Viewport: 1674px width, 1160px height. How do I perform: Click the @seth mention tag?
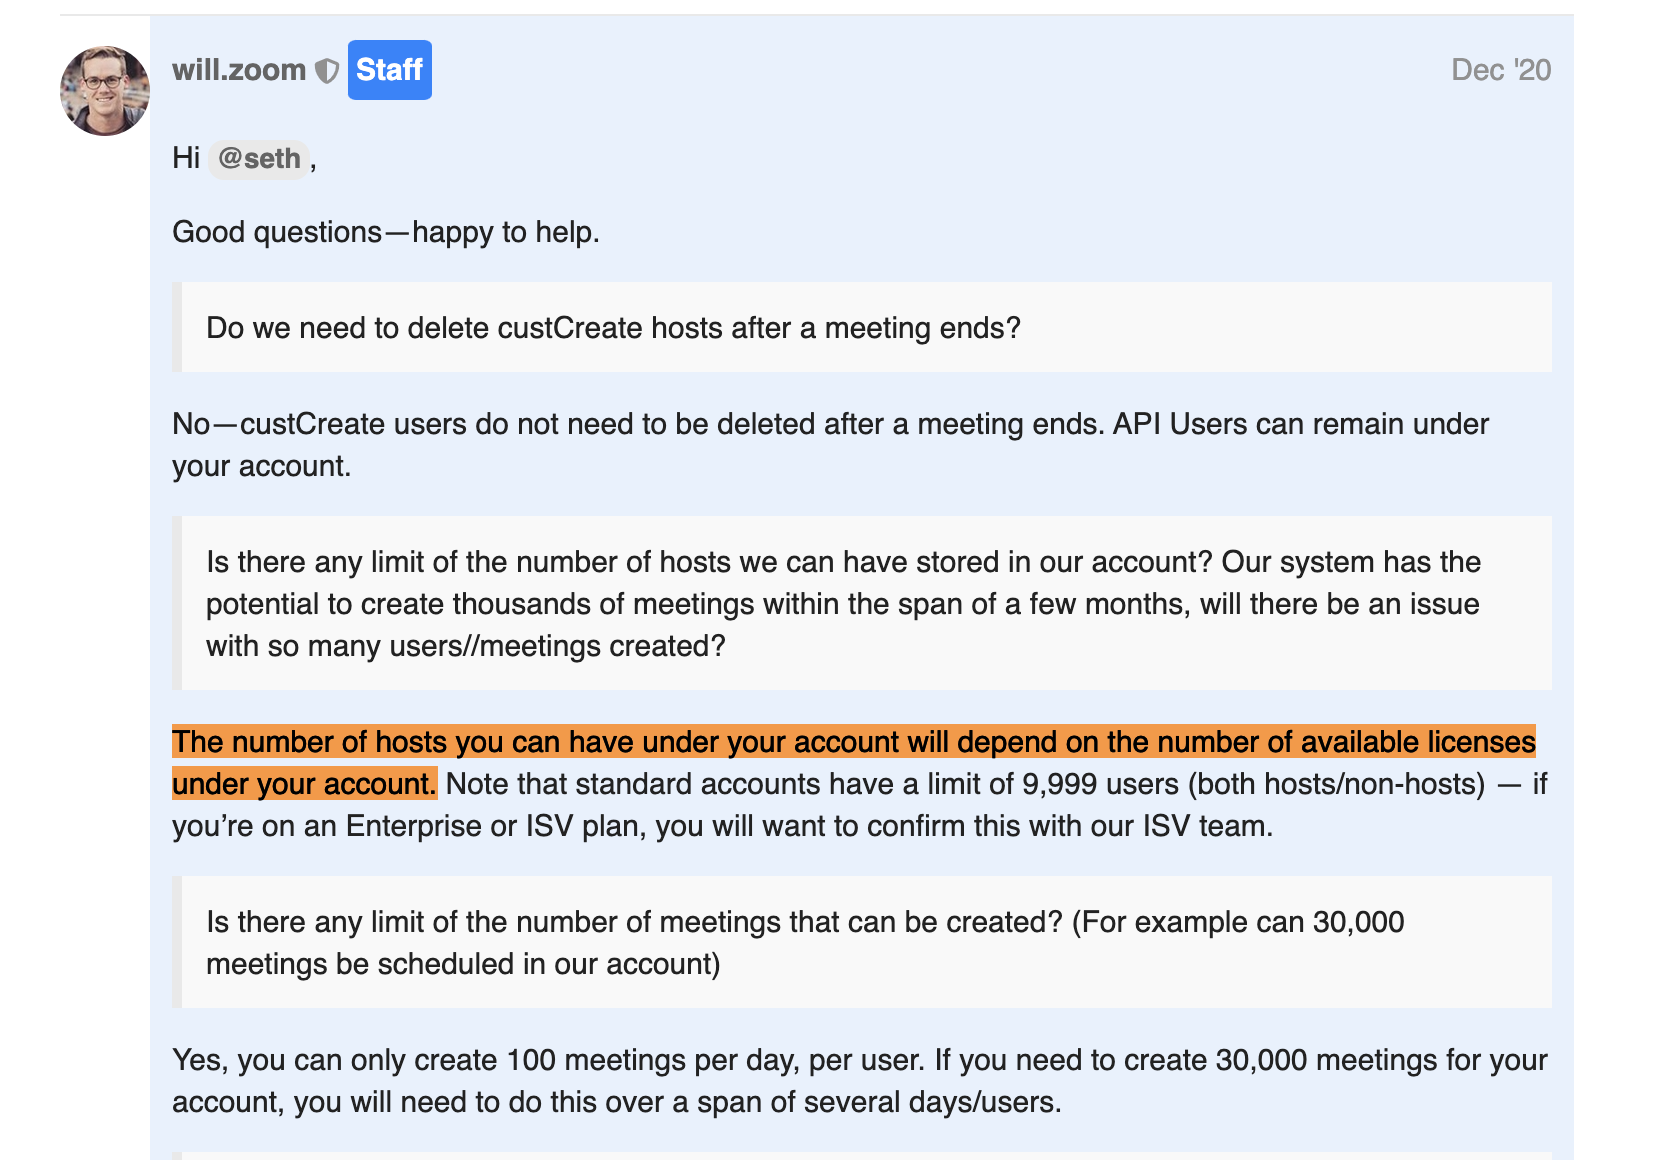(x=259, y=159)
